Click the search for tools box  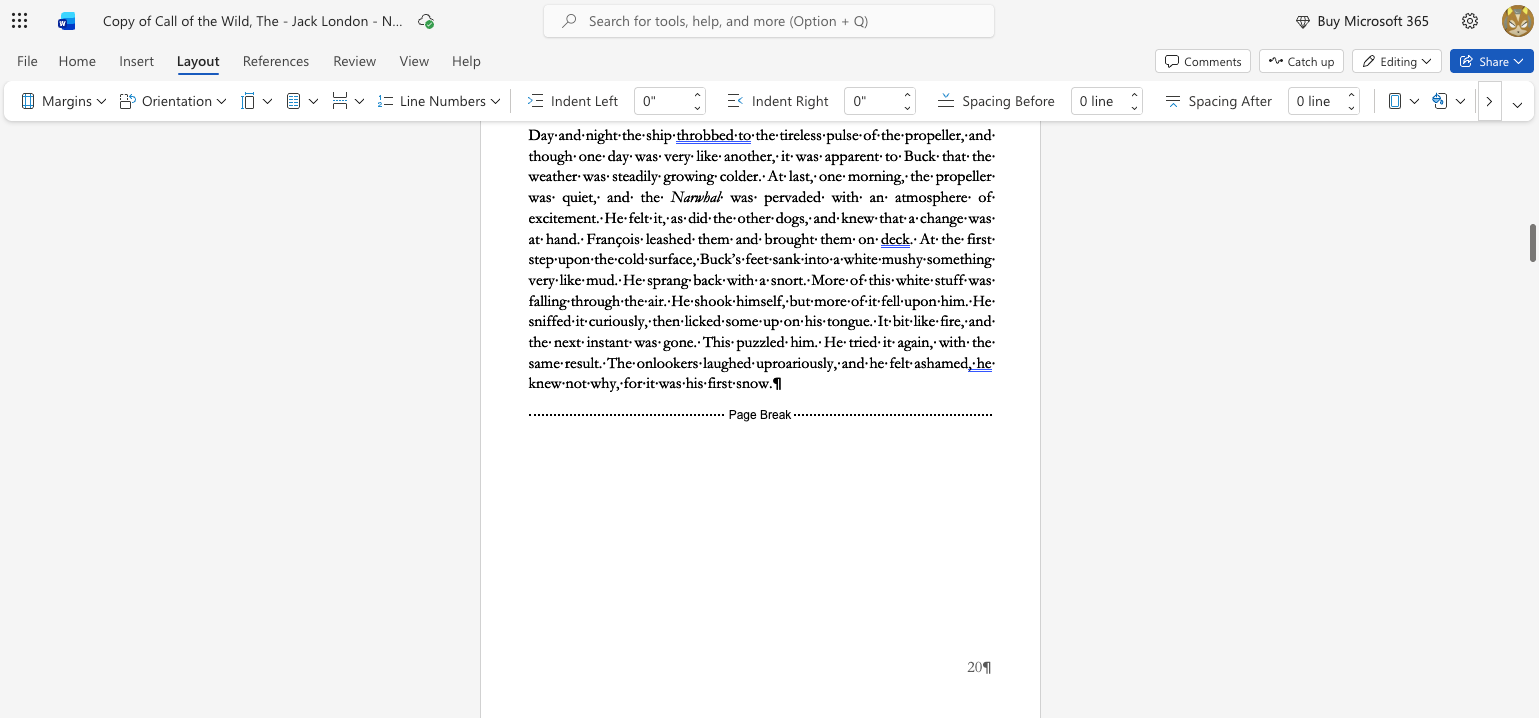coord(769,21)
